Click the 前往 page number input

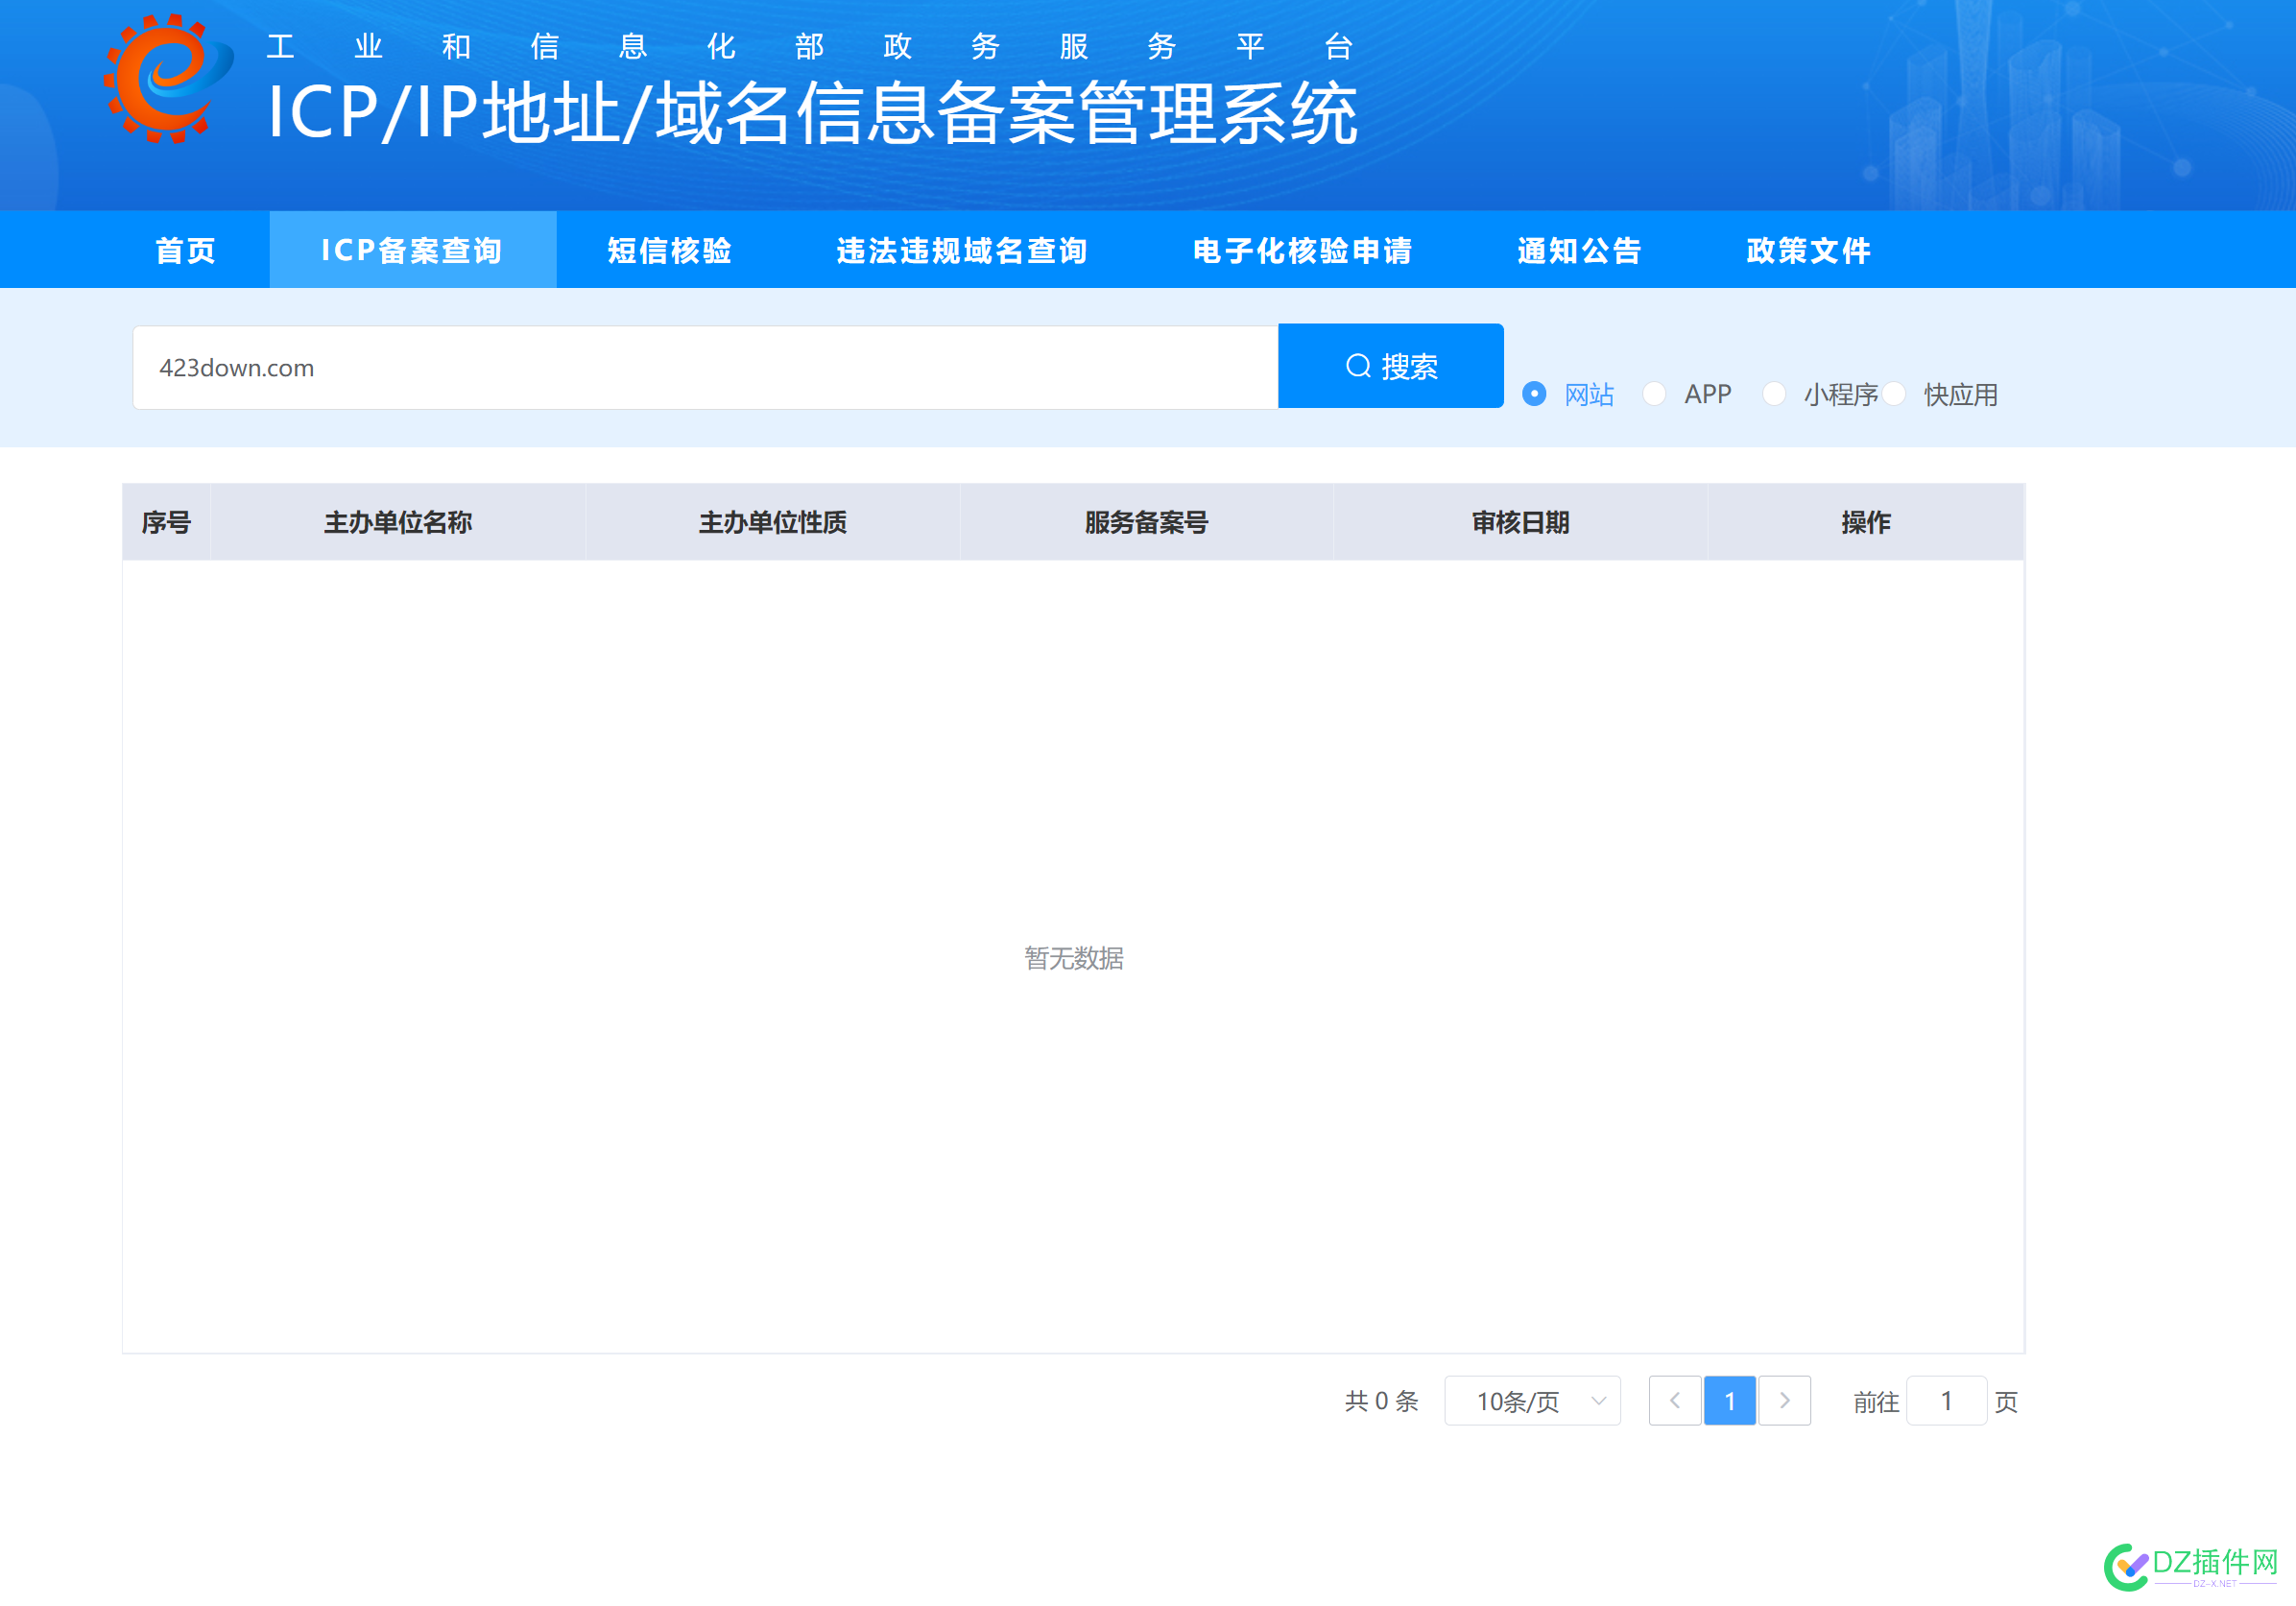[x=1946, y=1401]
